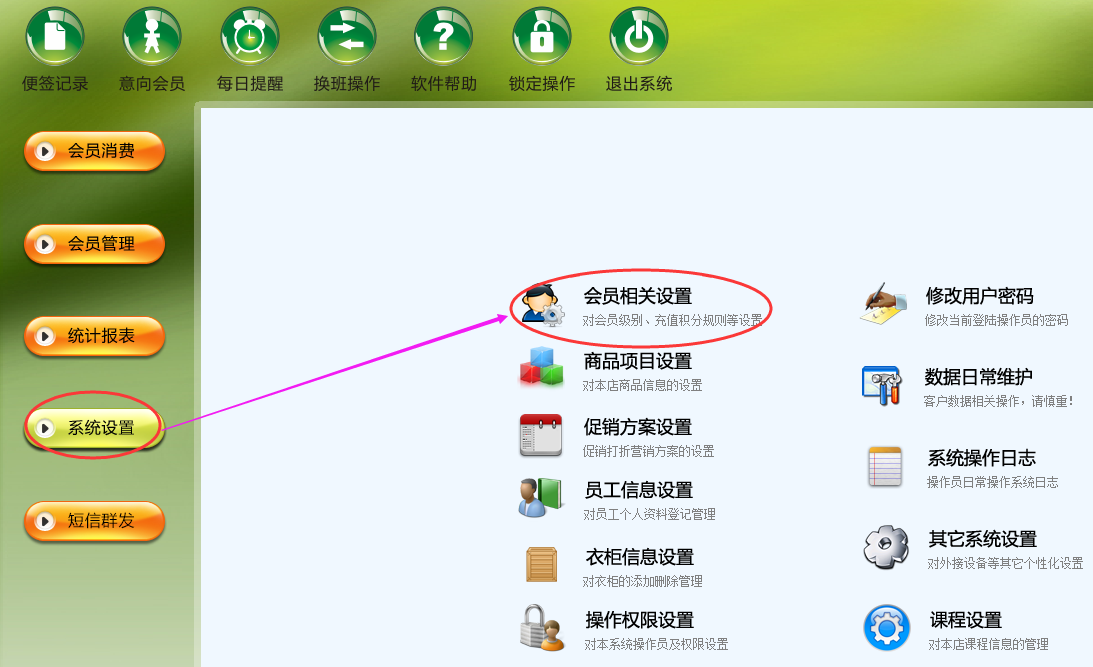Click the 促销方案设置 calendar icon
The image size is (1093, 667).
(541, 436)
